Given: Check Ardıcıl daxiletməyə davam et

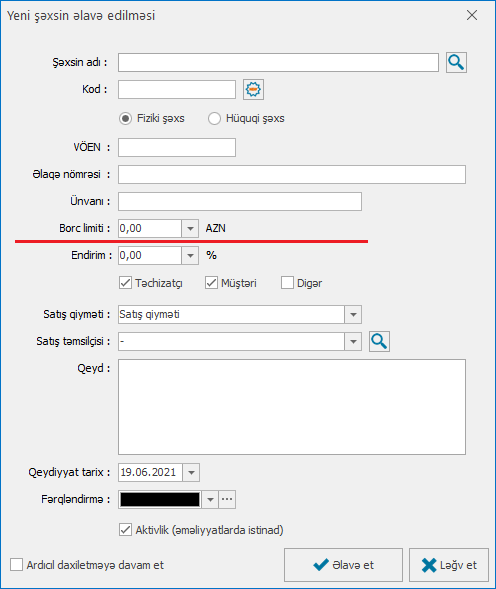Looking at the screenshot, I should click(17, 565).
